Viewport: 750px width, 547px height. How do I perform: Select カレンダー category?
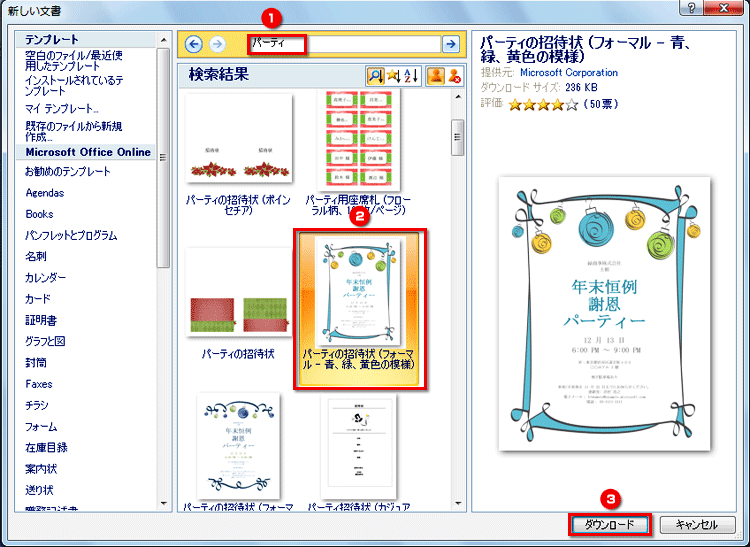tap(45, 277)
